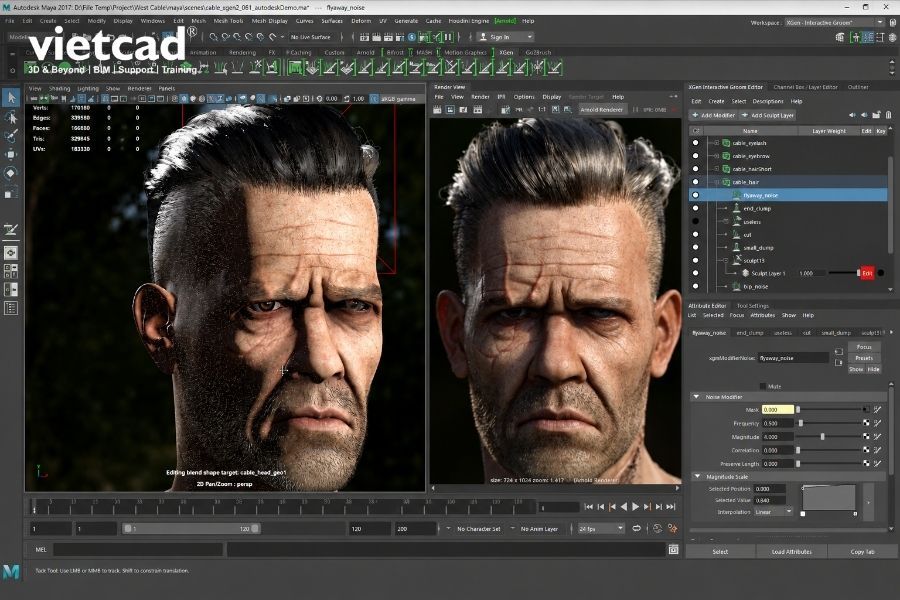Collapse the sculpt13 tree node
The height and width of the screenshot is (600, 900).
coord(726,261)
